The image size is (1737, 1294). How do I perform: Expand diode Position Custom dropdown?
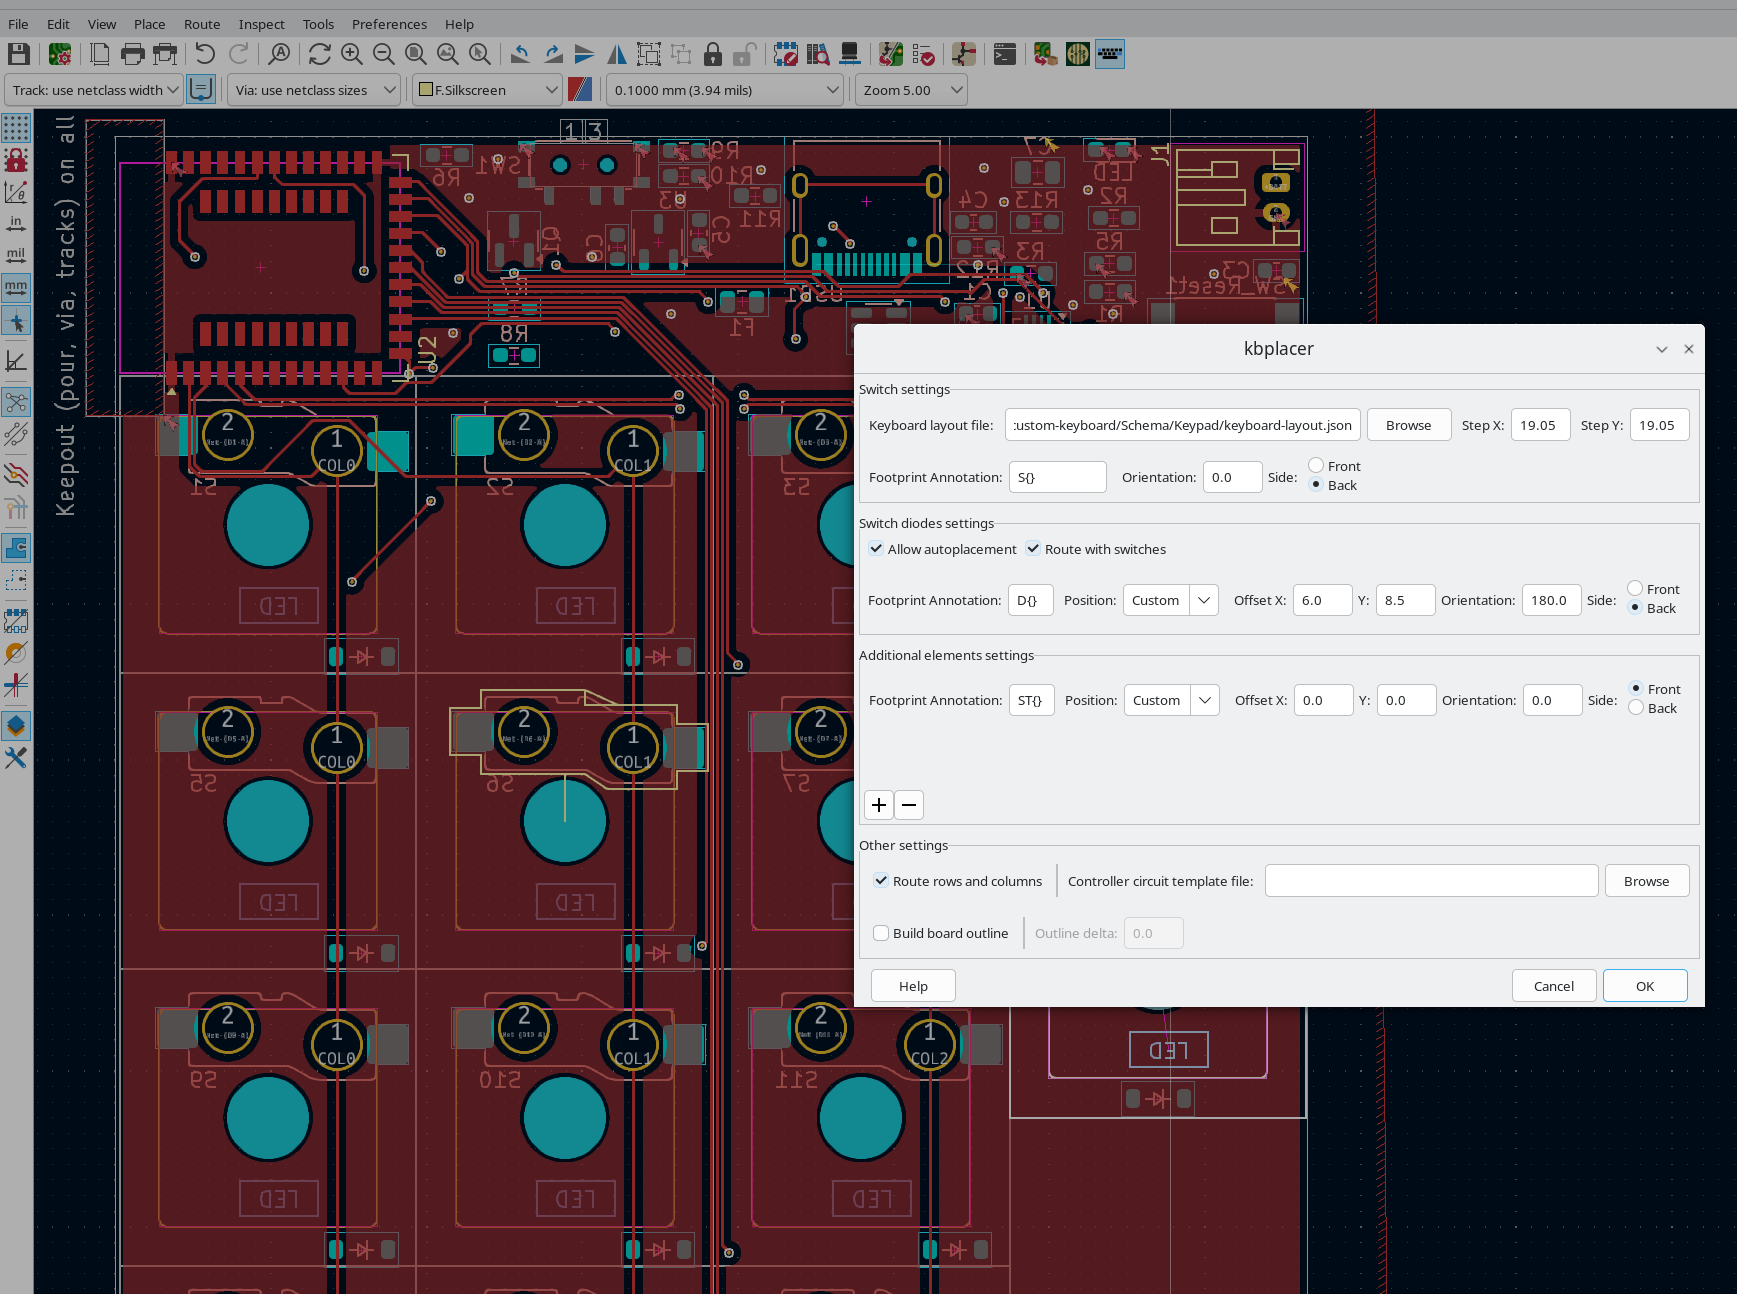(1204, 600)
